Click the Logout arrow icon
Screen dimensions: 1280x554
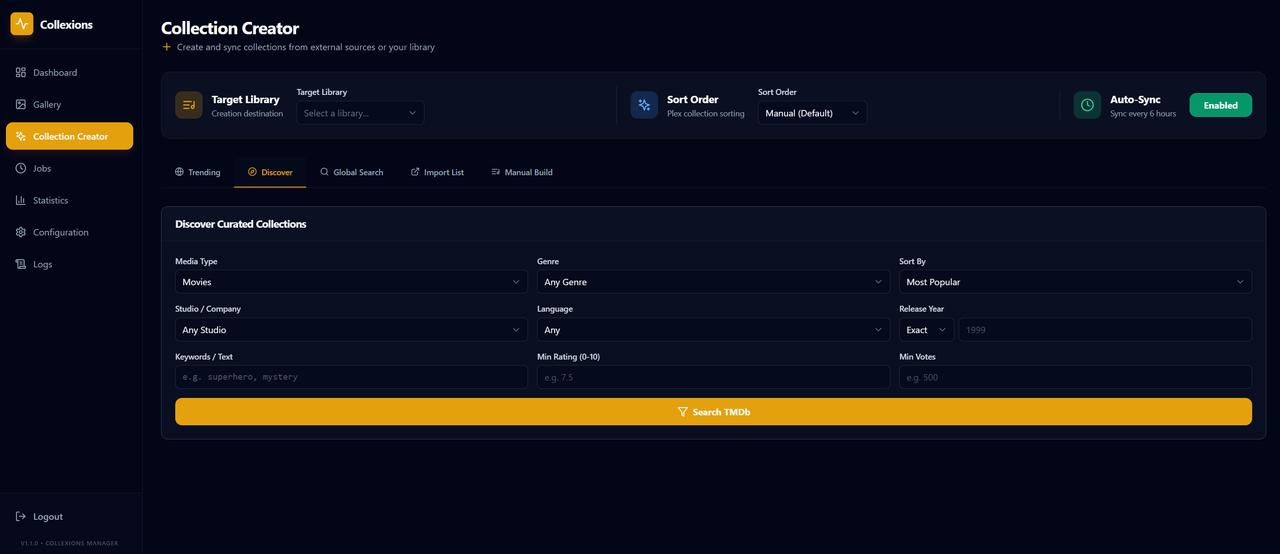pos(21,517)
